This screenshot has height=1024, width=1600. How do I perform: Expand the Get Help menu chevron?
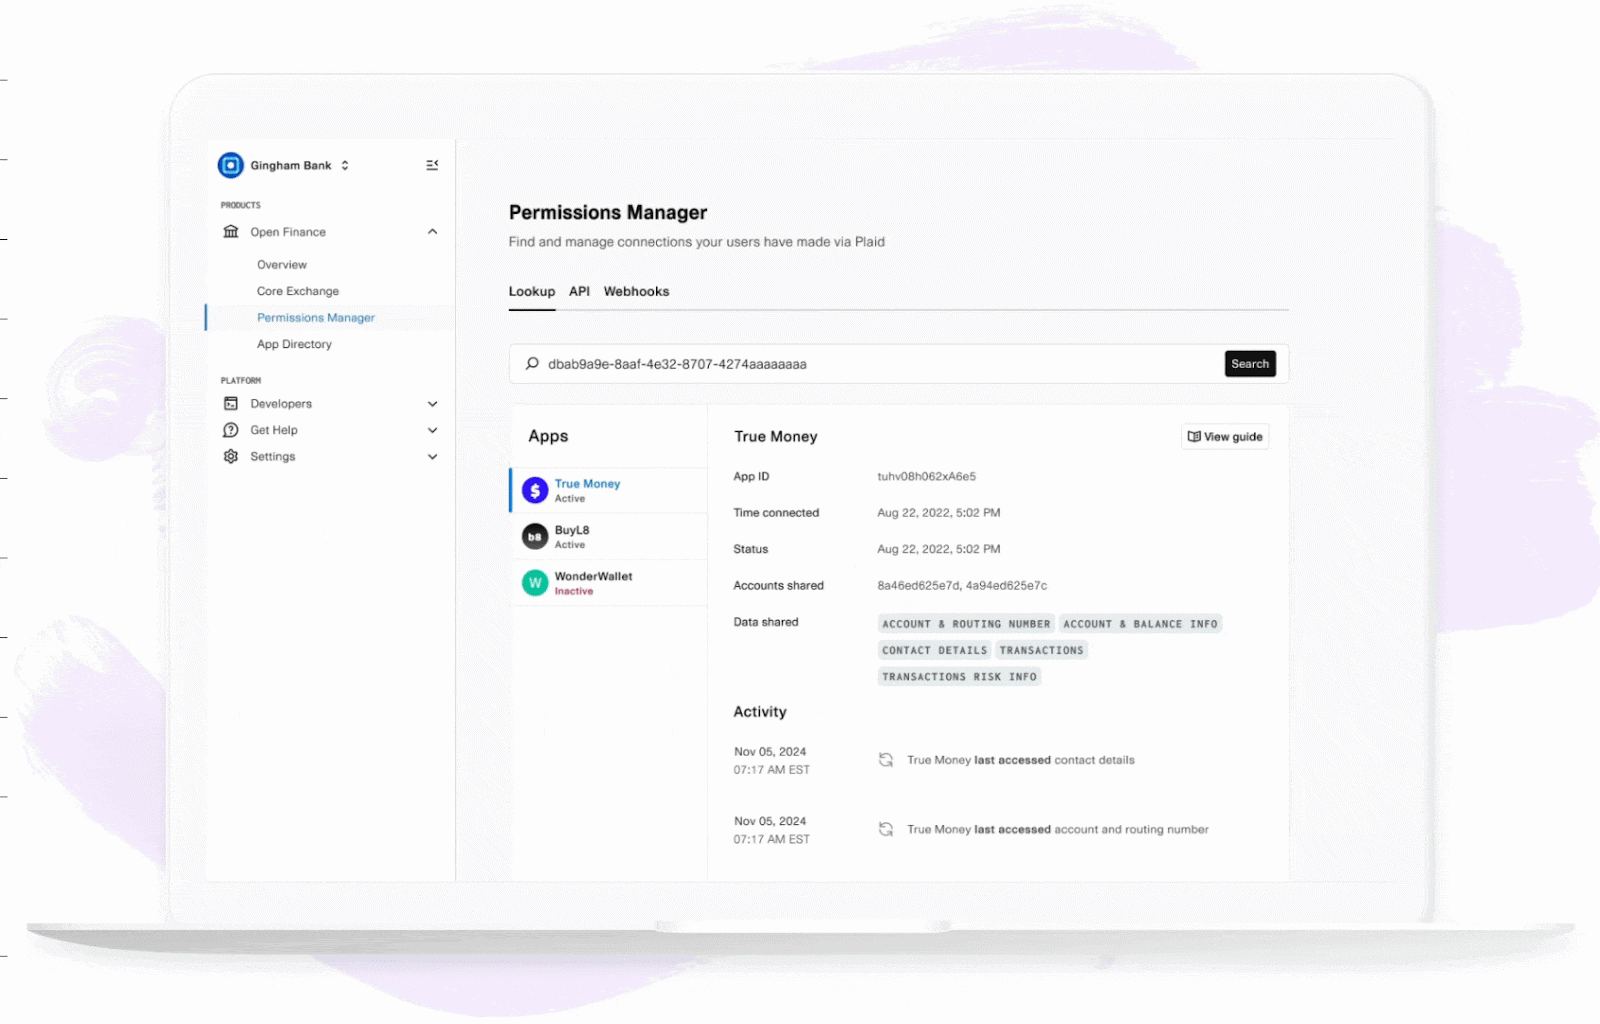pos(432,430)
